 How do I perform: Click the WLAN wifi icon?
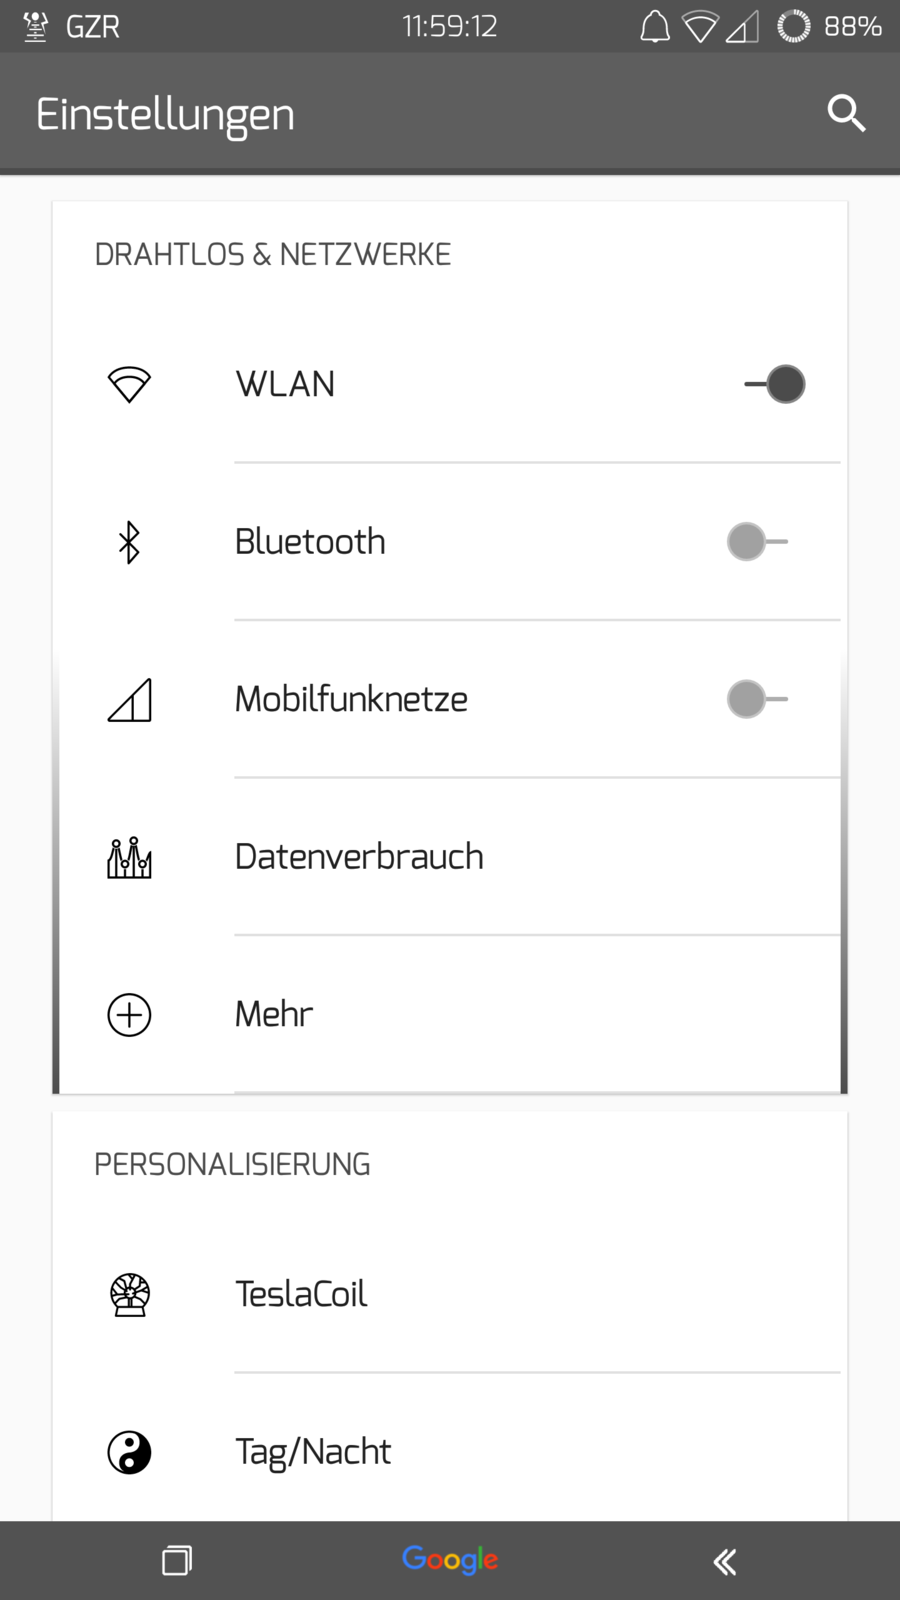pos(129,384)
